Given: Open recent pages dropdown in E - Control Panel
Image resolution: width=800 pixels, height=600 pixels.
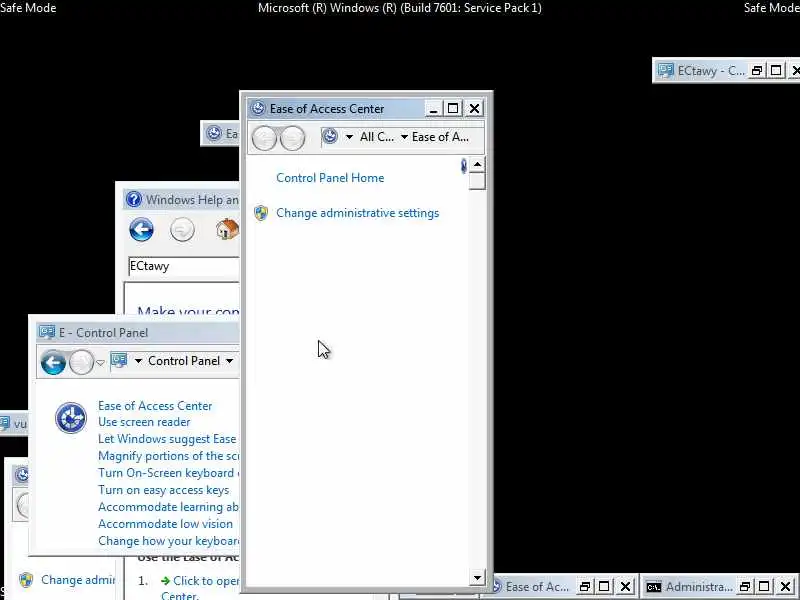Looking at the screenshot, I should (x=101, y=363).
